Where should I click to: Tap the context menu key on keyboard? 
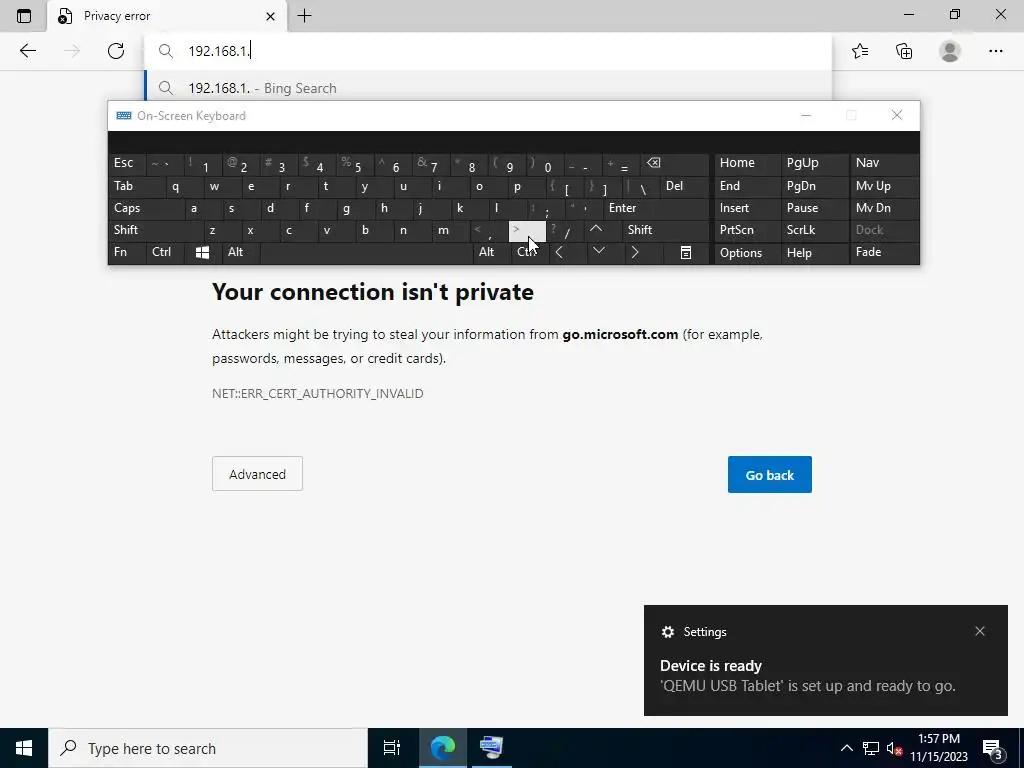tap(686, 253)
